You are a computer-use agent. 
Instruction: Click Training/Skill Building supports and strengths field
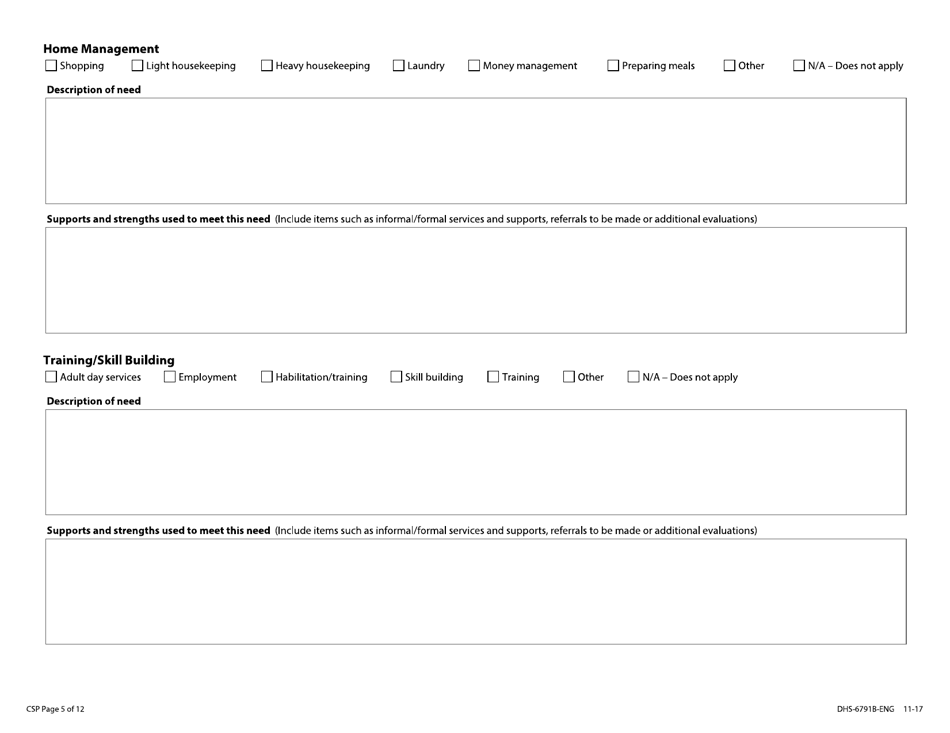(475, 591)
